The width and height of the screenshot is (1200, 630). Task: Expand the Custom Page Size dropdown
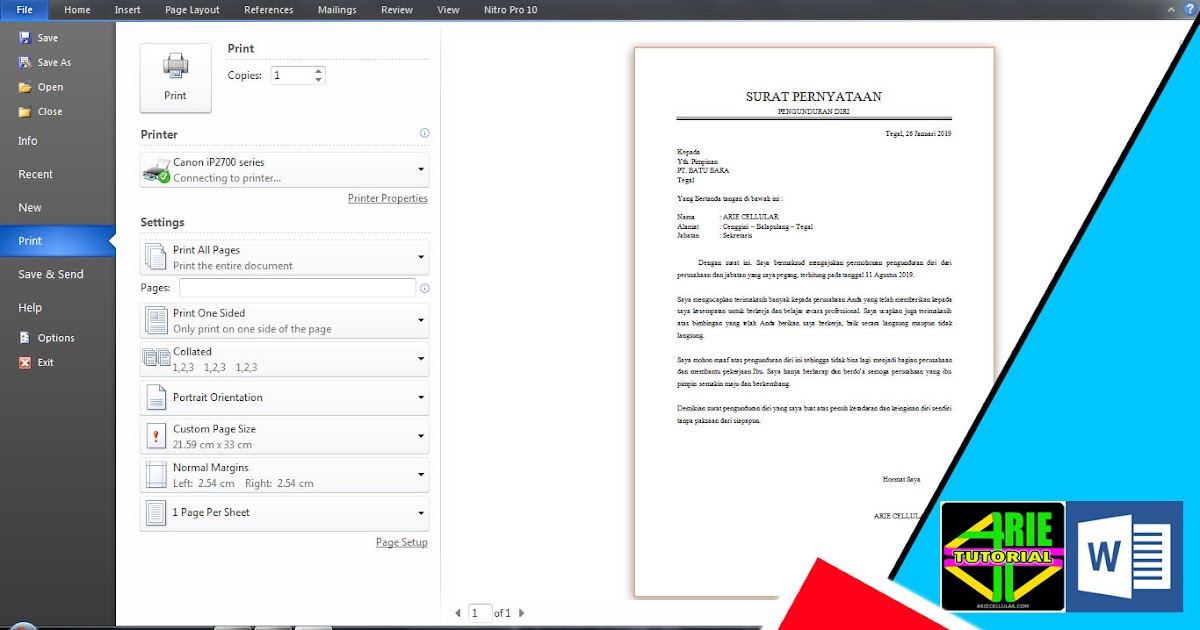coord(421,436)
